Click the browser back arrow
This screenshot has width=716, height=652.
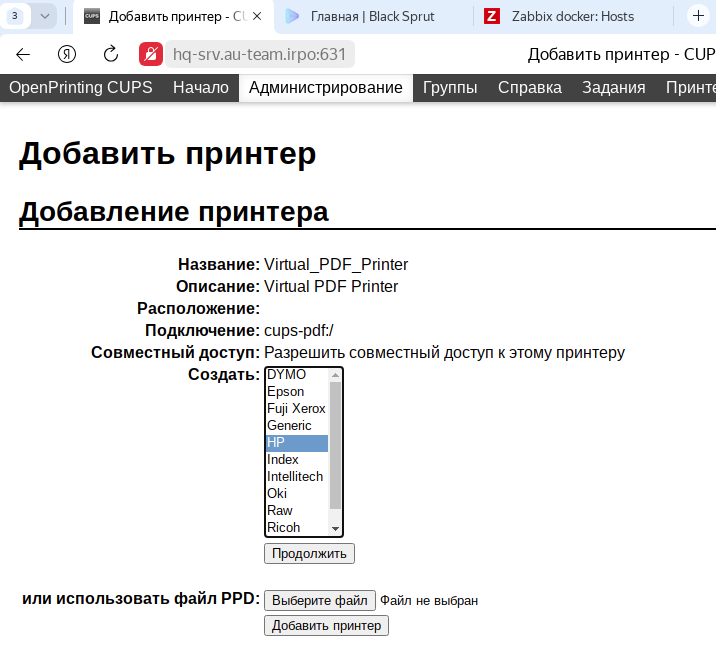tap(23, 54)
